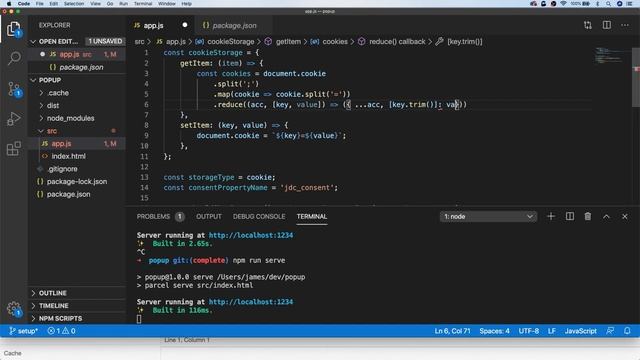The width and height of the screenshot is (640, 360).
Task: Open the editor More Actions menu
Action: pyautogui.click(x=625, y=25)
